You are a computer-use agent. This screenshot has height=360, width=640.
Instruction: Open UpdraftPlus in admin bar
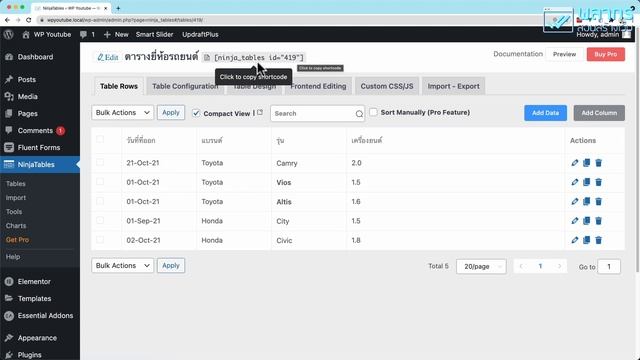click(x=200, y=34)
